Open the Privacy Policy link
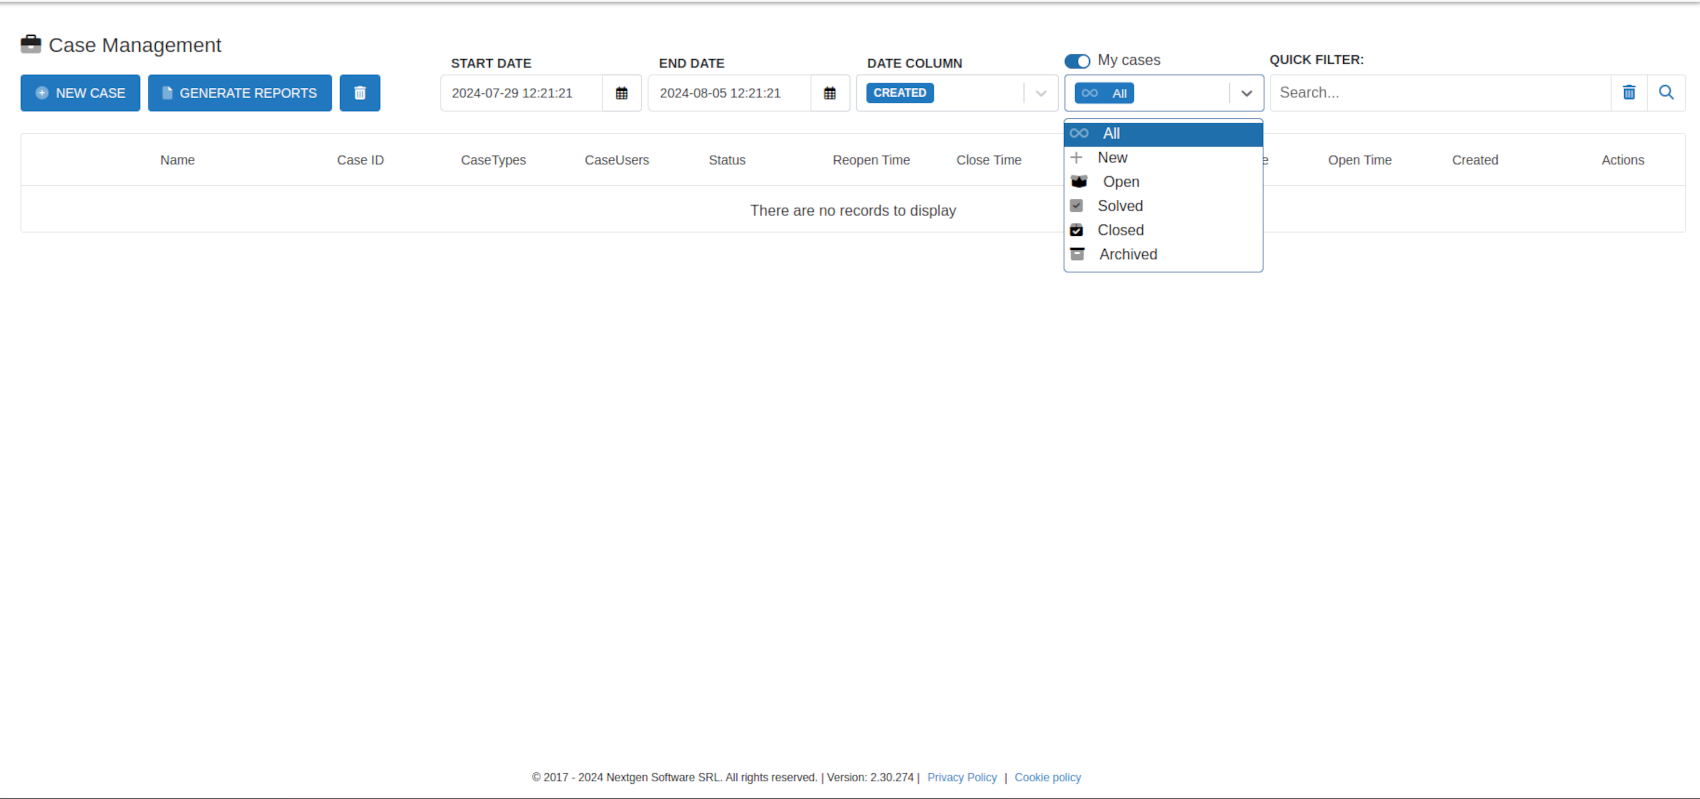The width and height of the screenshot is (1700, 799). pos(962,777)
